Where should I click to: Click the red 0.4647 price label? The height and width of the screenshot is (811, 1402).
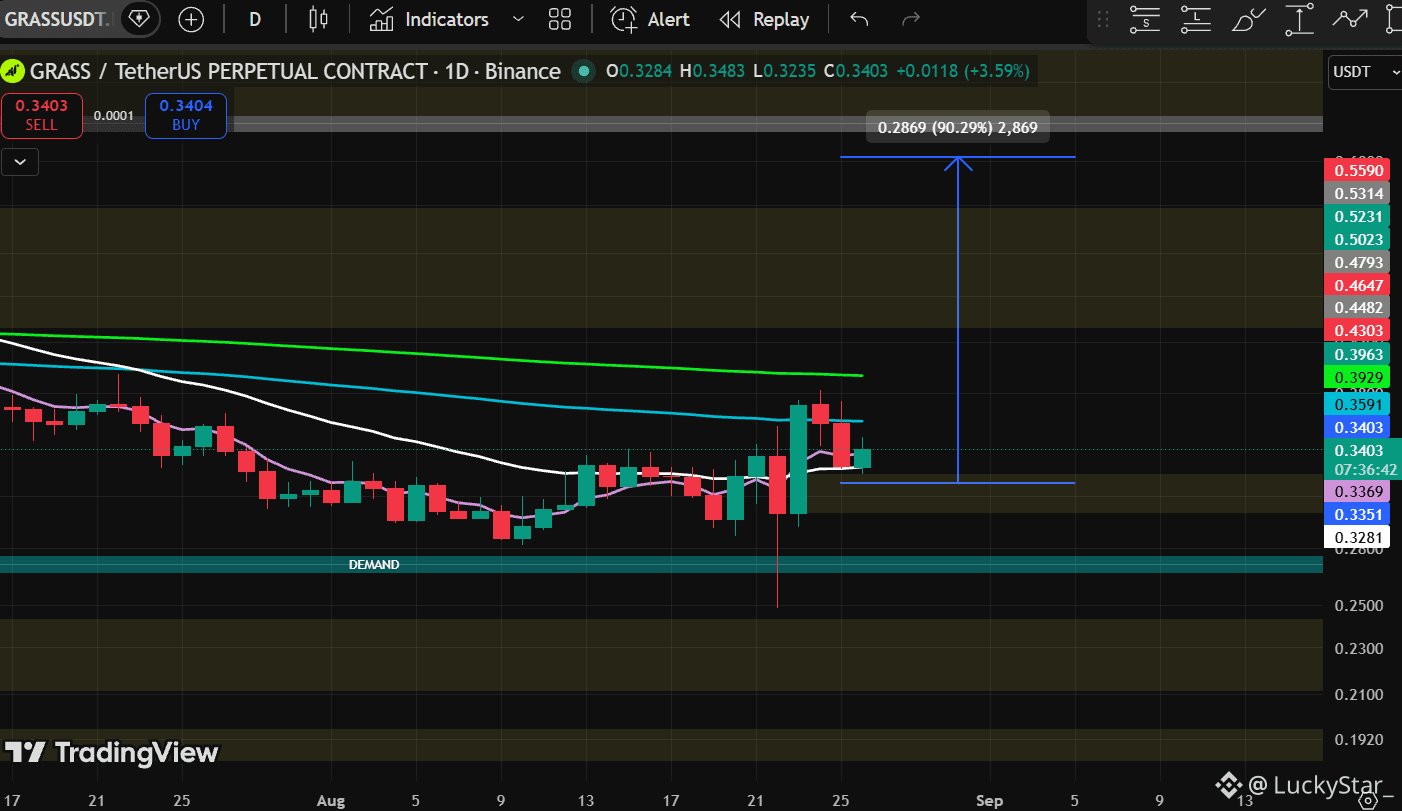pos(1359,285)
